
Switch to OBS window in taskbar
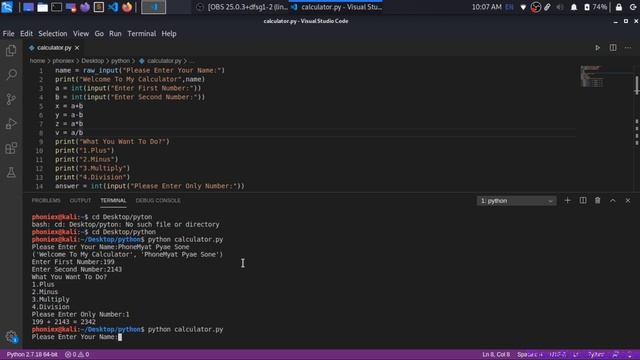tap(242, 7)
